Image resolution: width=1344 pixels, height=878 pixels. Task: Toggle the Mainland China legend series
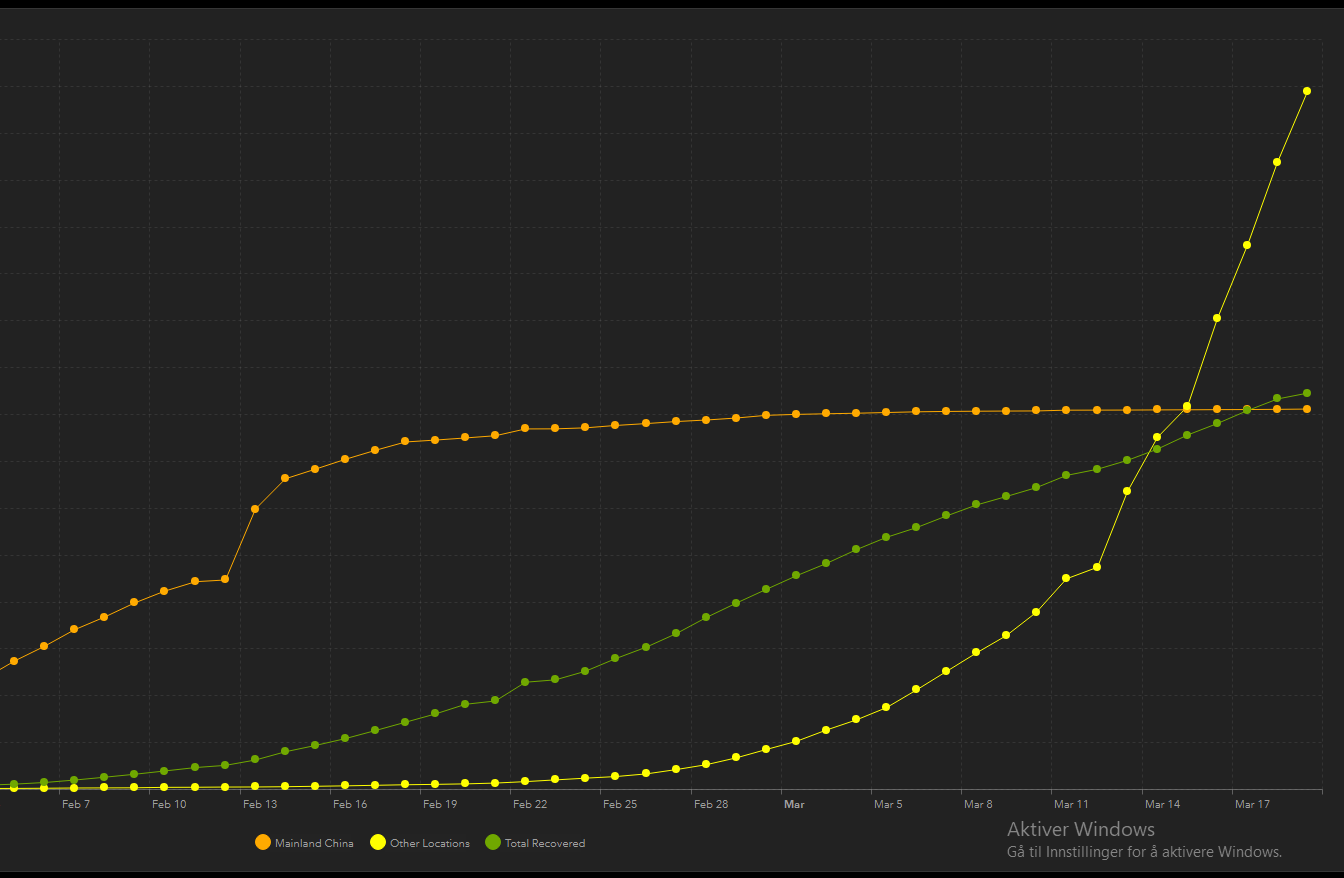[305, 843]
